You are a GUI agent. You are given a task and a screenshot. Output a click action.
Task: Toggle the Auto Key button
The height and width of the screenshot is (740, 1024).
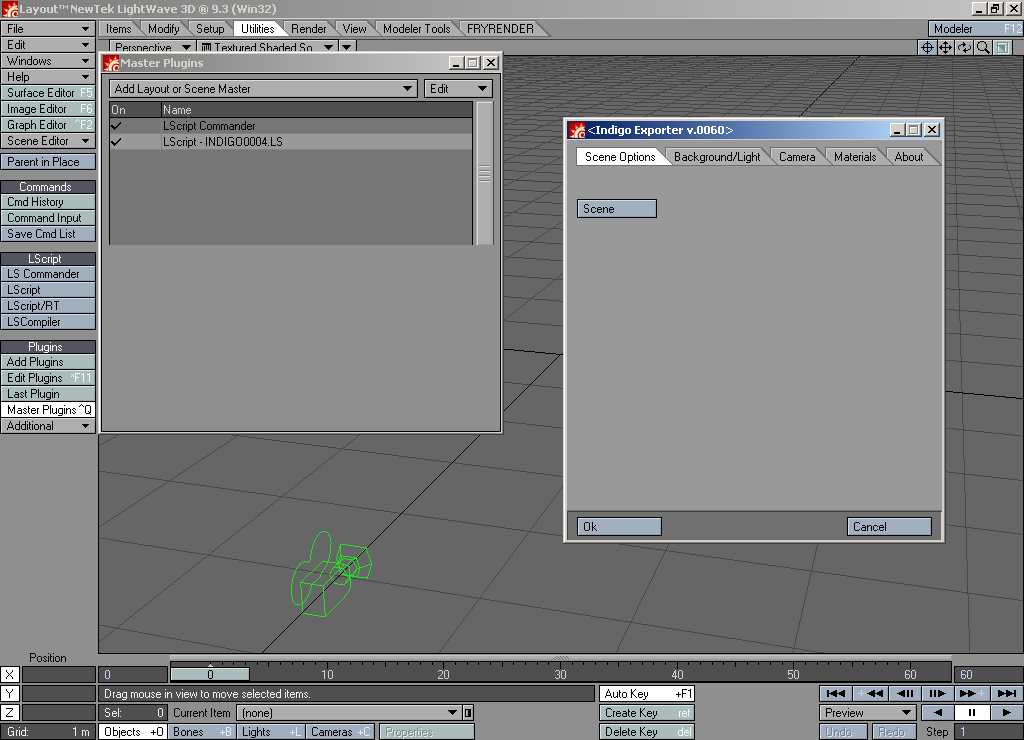pyautogui.click(x=647, y=693)
